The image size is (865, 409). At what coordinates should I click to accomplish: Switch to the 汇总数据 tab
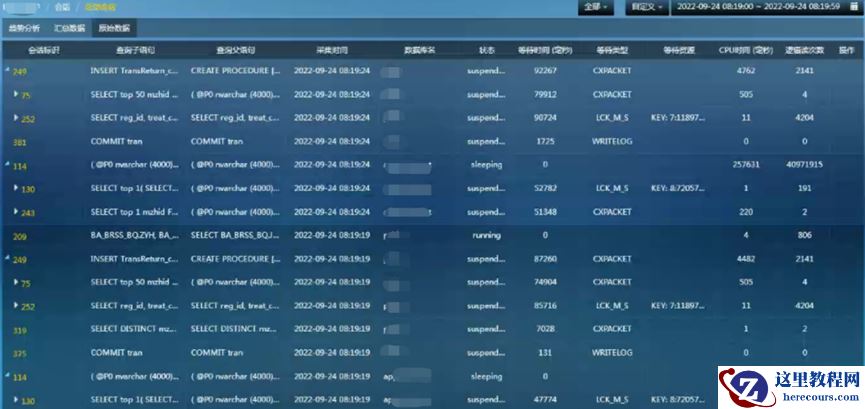[69, 28]
